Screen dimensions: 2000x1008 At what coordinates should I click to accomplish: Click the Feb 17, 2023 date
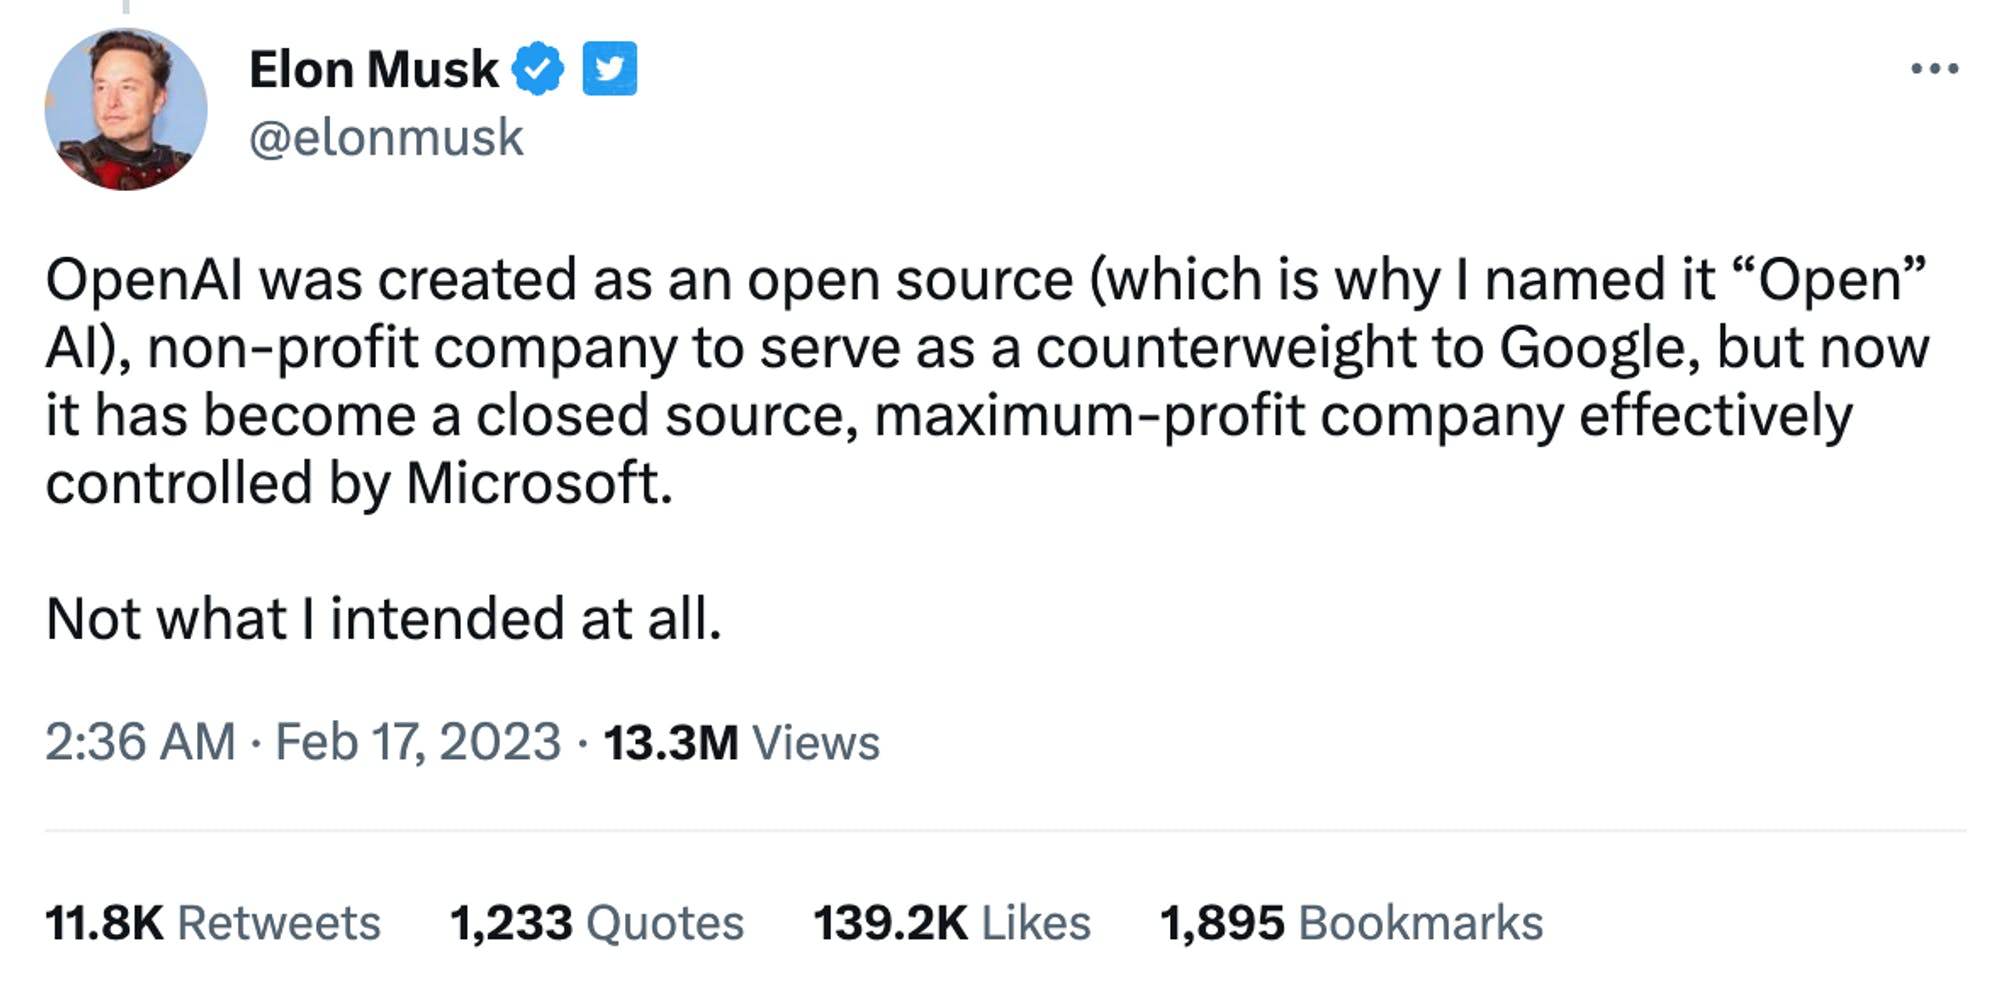(x=418, y=742)
